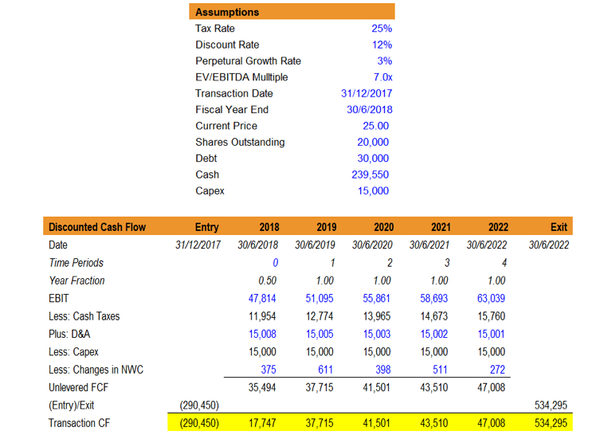Select the Discounted Cash Flow header cell
The width and height of the screenshot is (600, 439).
(x=97, y=227)
